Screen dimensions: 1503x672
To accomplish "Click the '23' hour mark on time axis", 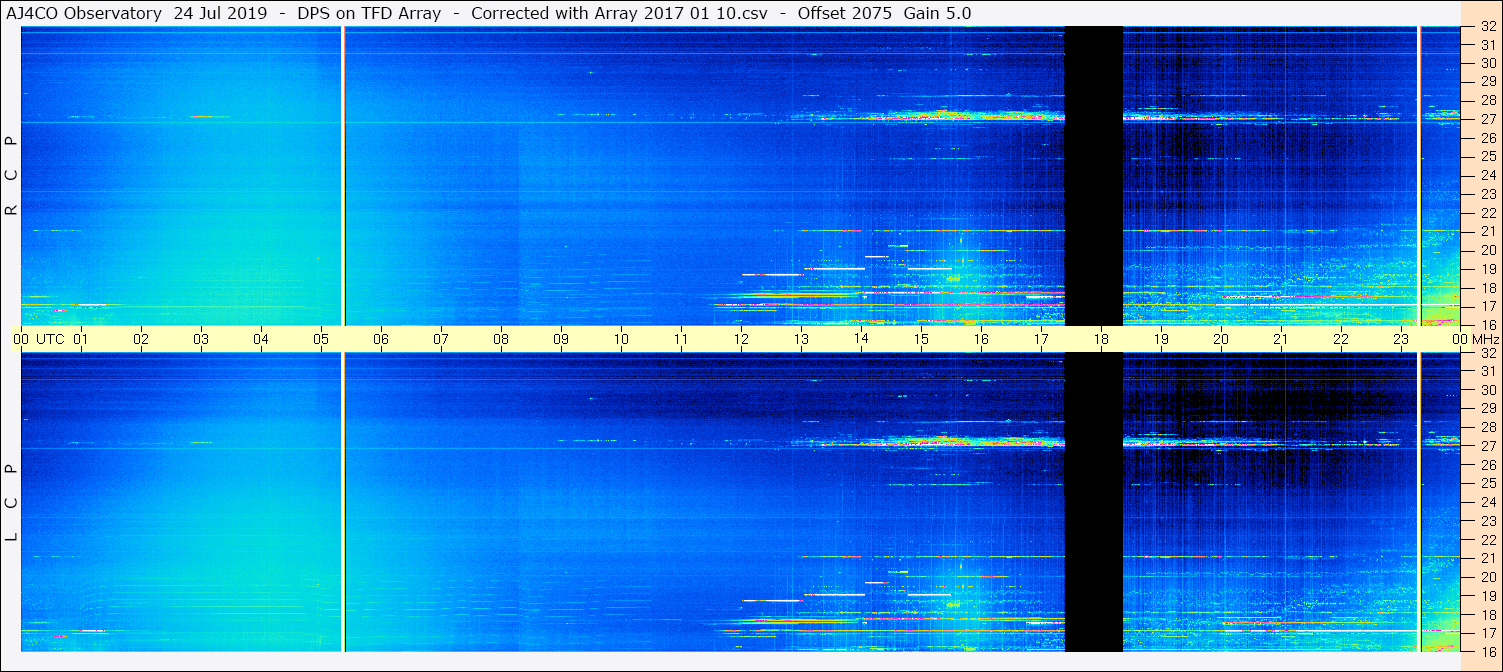I will coord(1401,339).
